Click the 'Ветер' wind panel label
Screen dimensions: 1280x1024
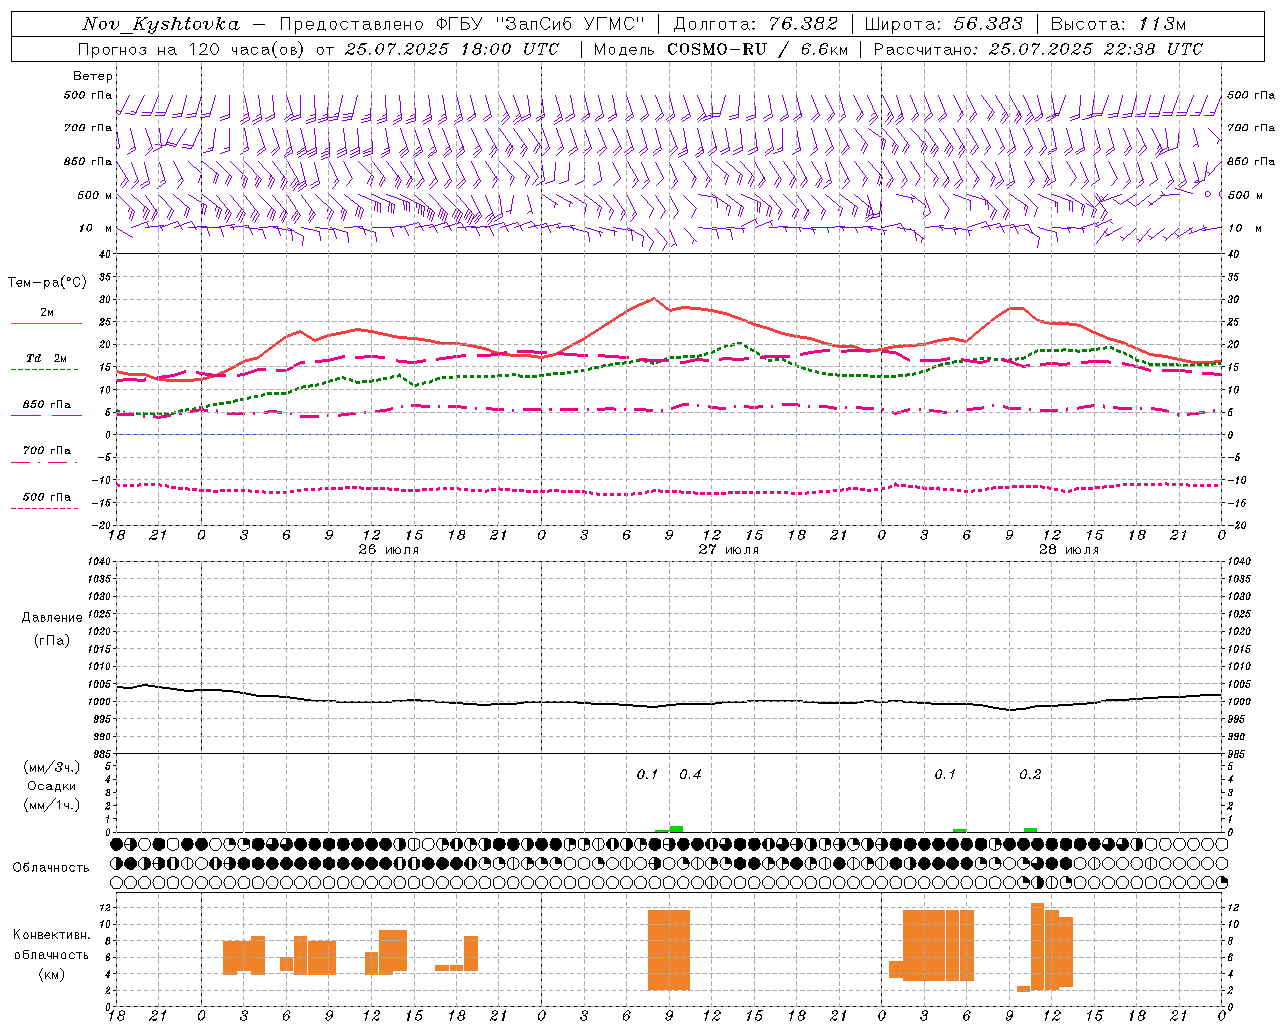pyautogui.click(x=93, y=76)
